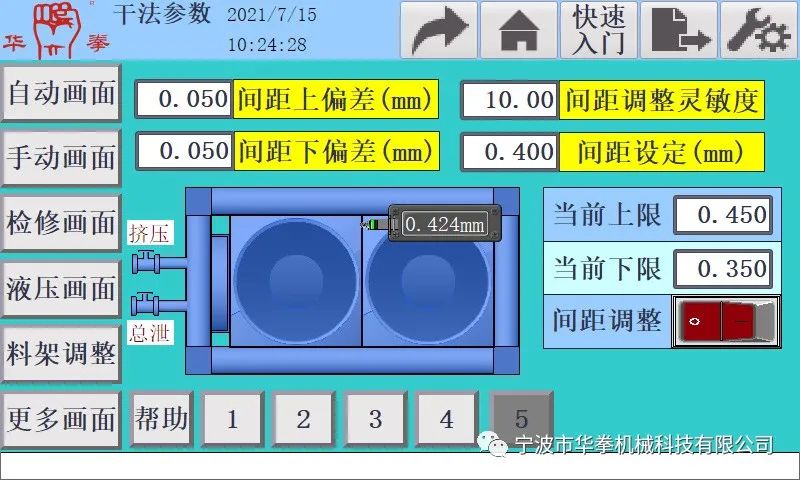Open the 快速入门 quick start guide
This screenshot has height=480, width=800.
pos(599,30)
